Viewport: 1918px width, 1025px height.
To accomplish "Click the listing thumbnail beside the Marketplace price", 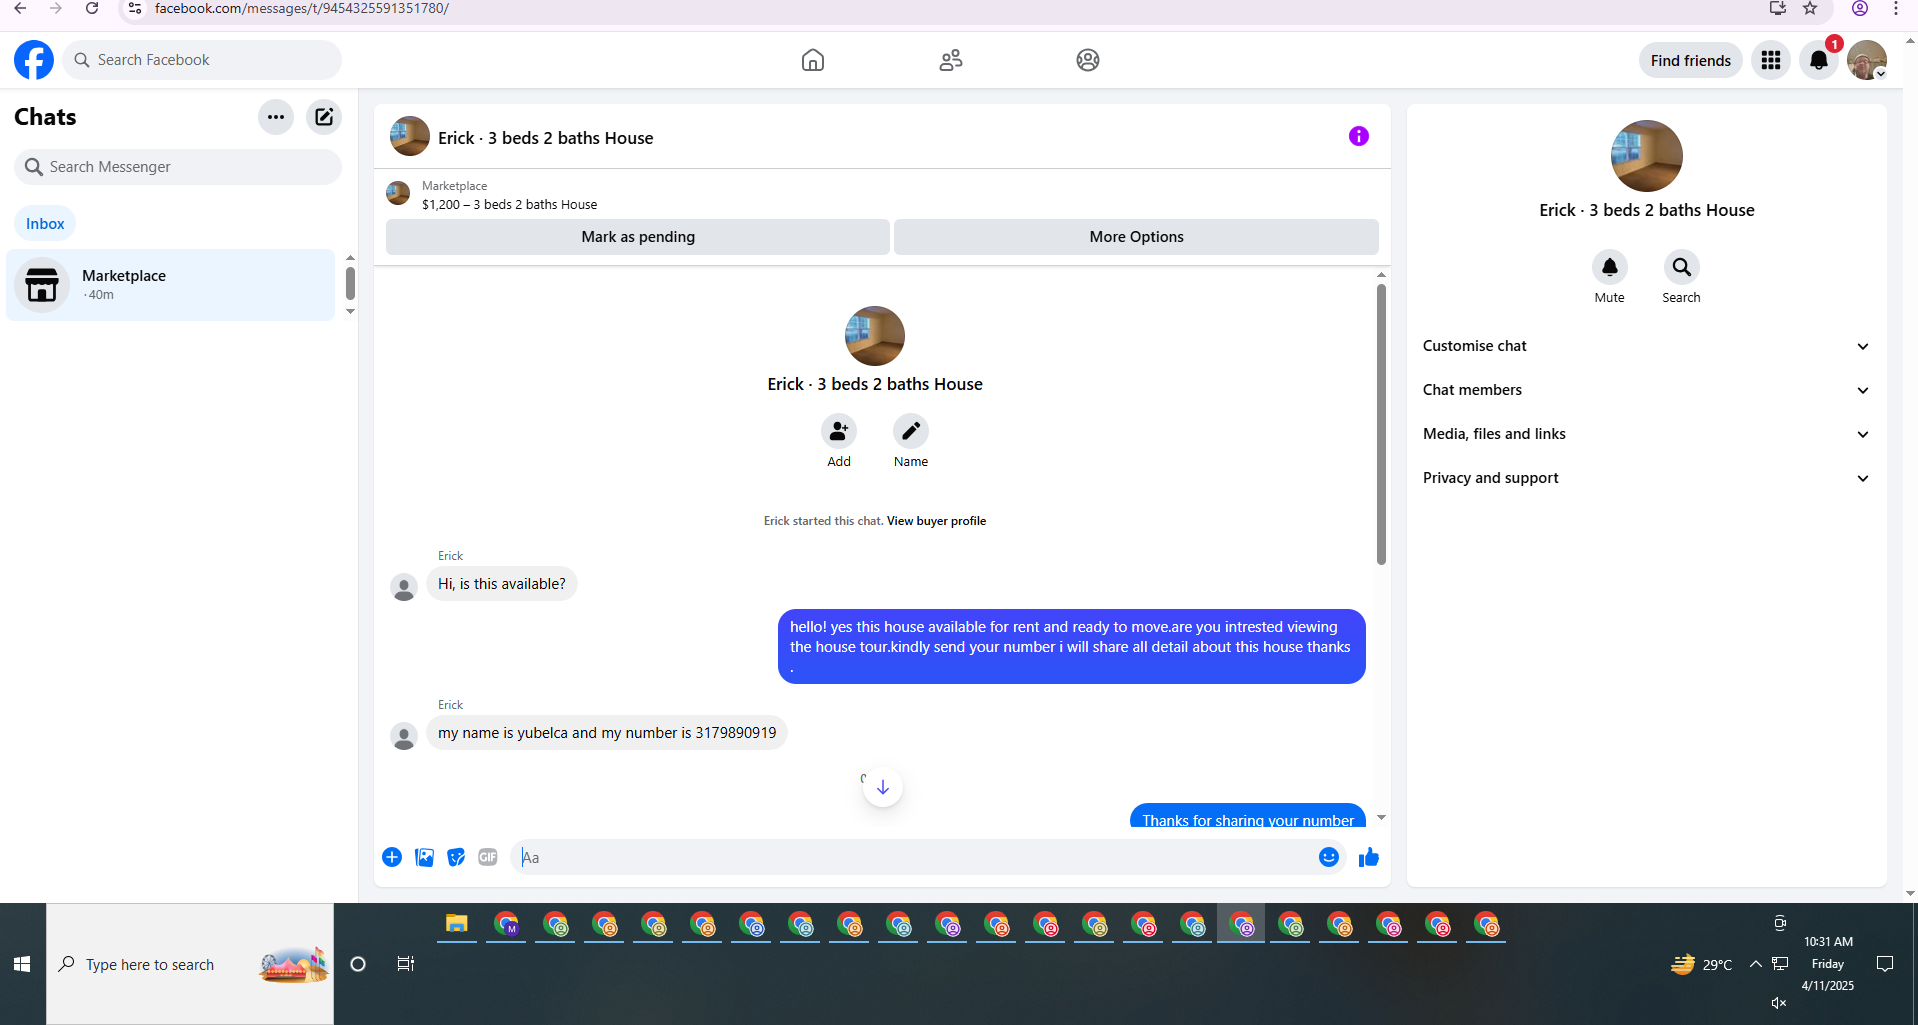I will pos(398,193).
